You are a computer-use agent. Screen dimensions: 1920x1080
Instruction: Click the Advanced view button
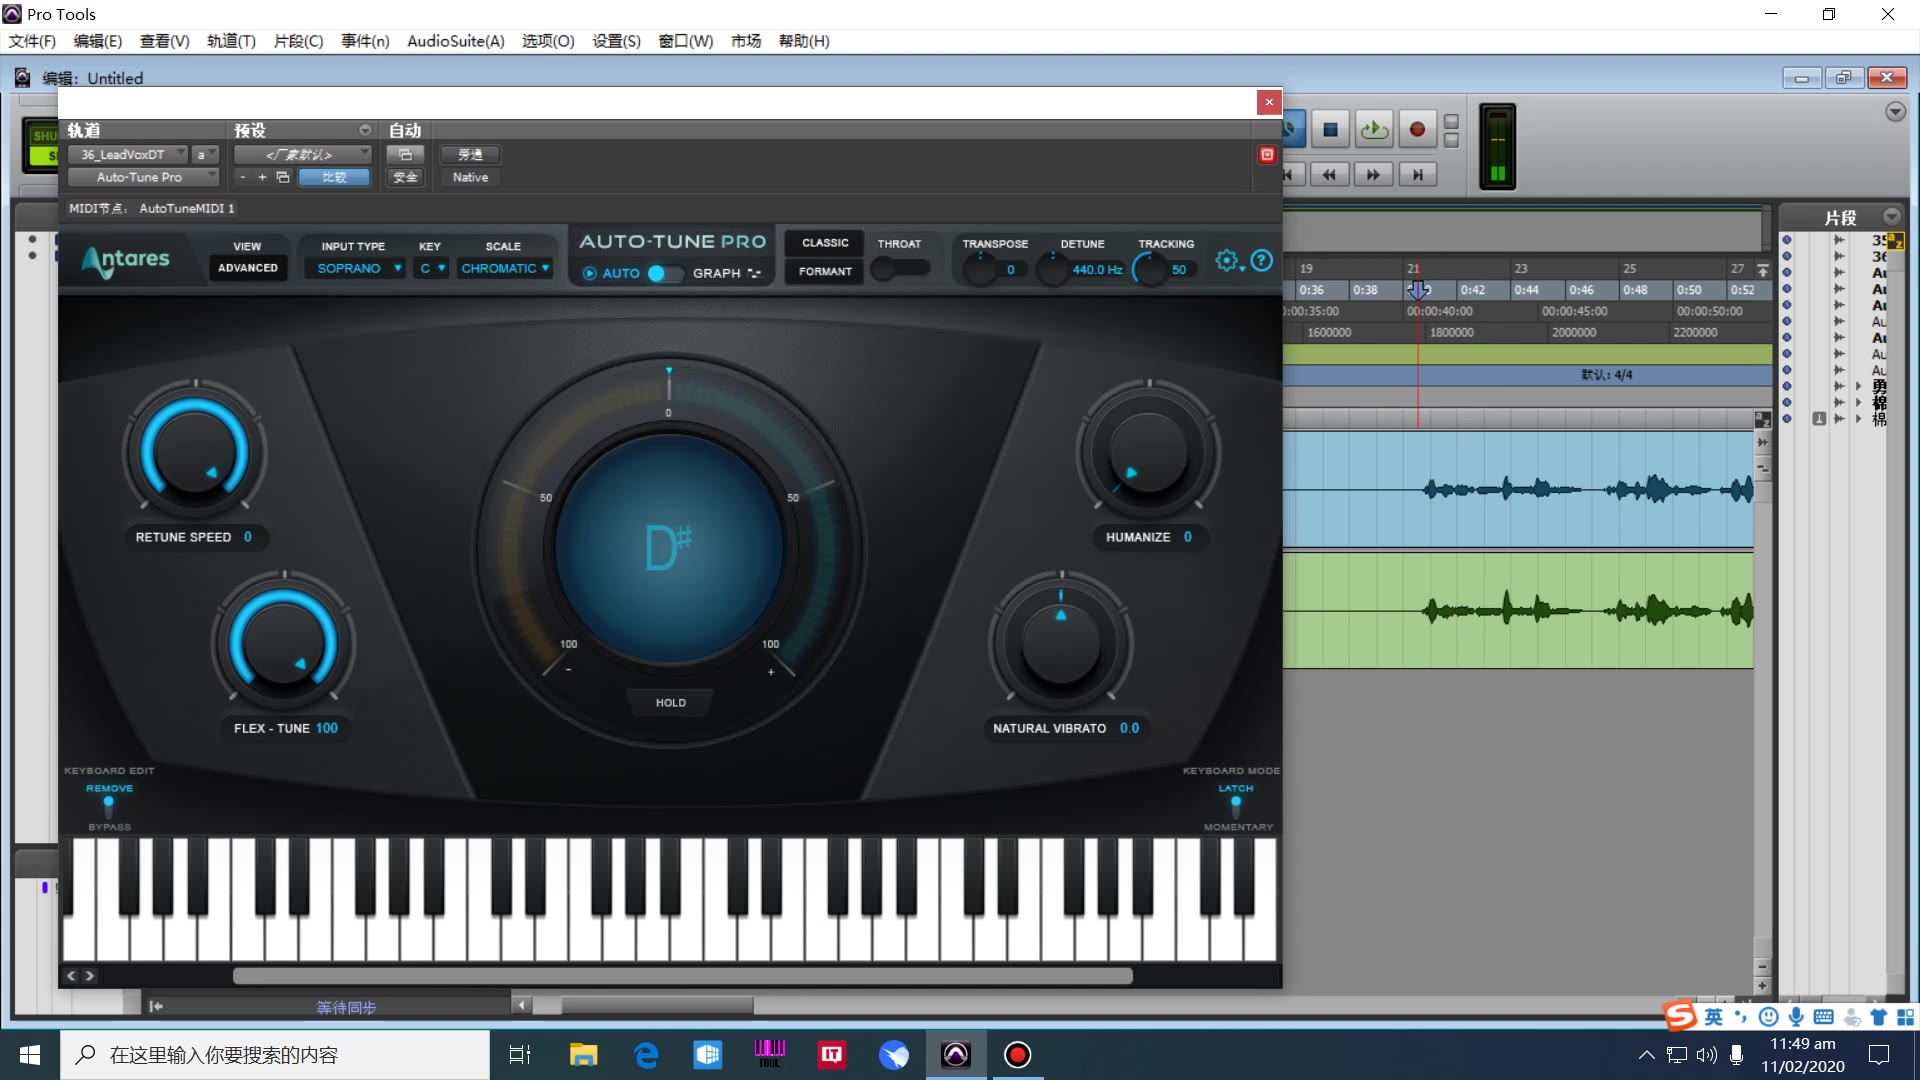(248, 268)
